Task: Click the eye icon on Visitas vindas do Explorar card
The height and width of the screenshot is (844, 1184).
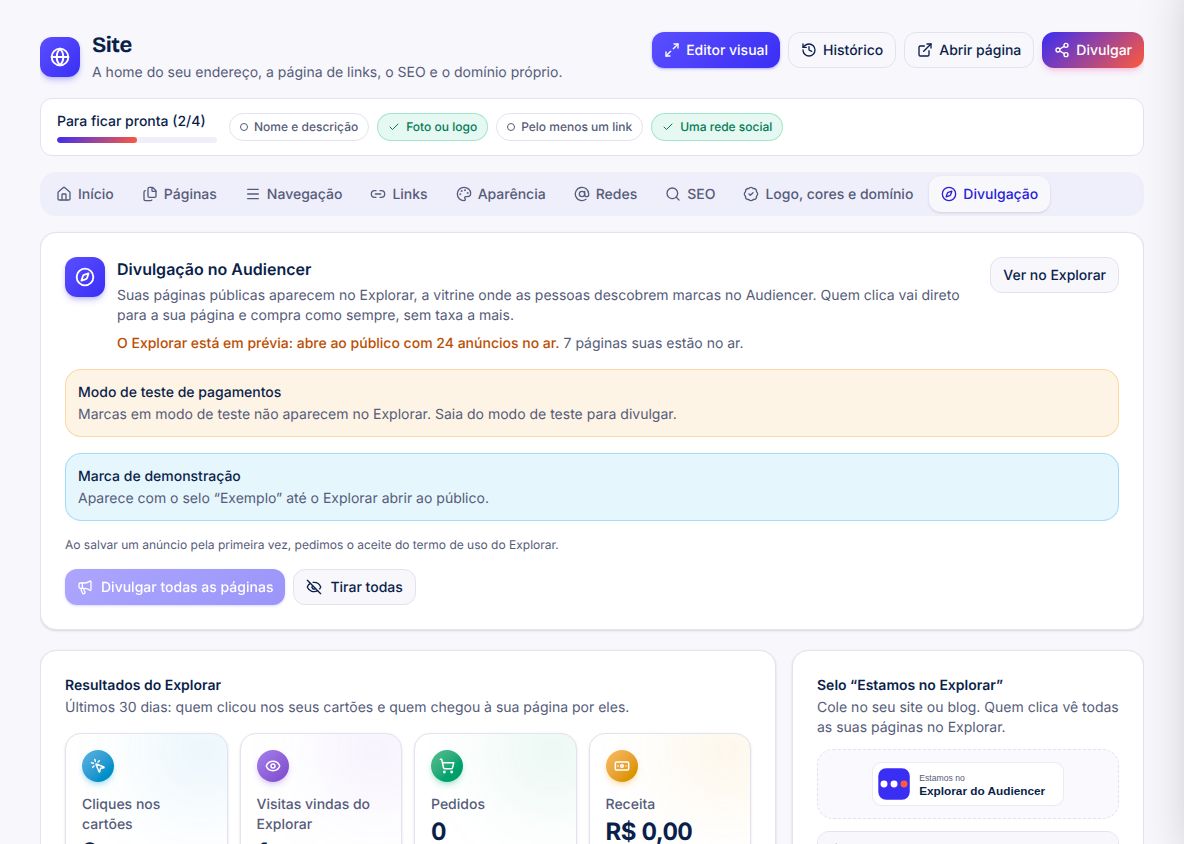Action: tap(273, 765)
